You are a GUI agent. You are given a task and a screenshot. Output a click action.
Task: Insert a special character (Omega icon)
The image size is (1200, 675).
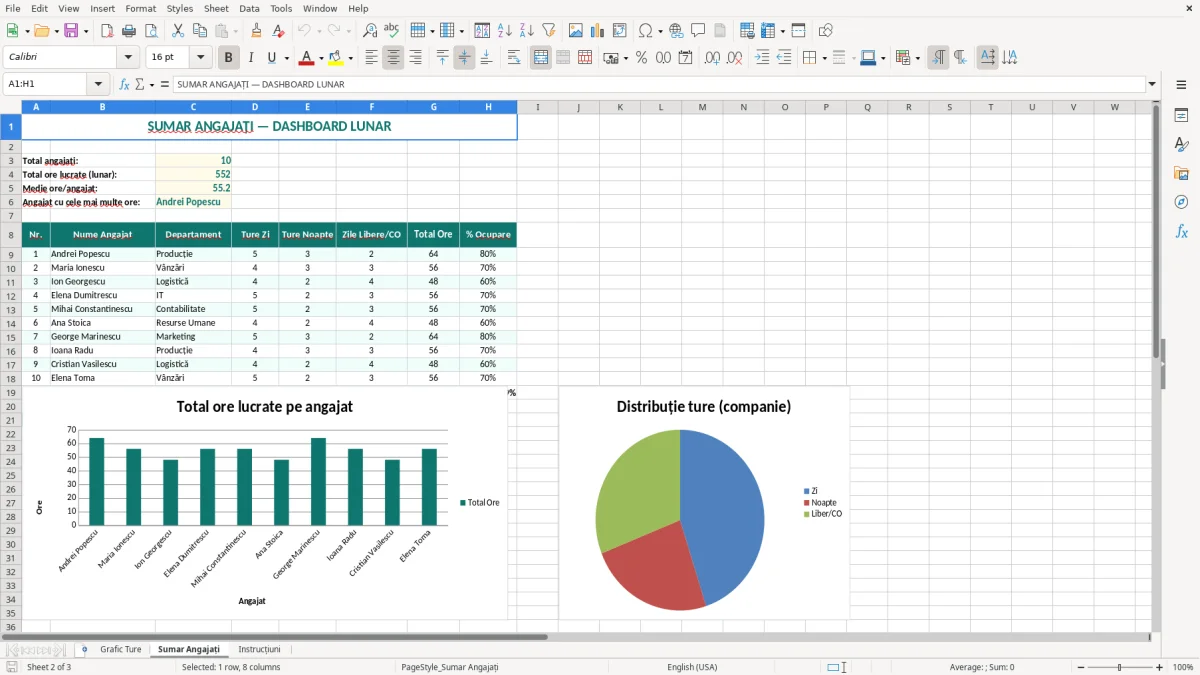pos(645,31)
